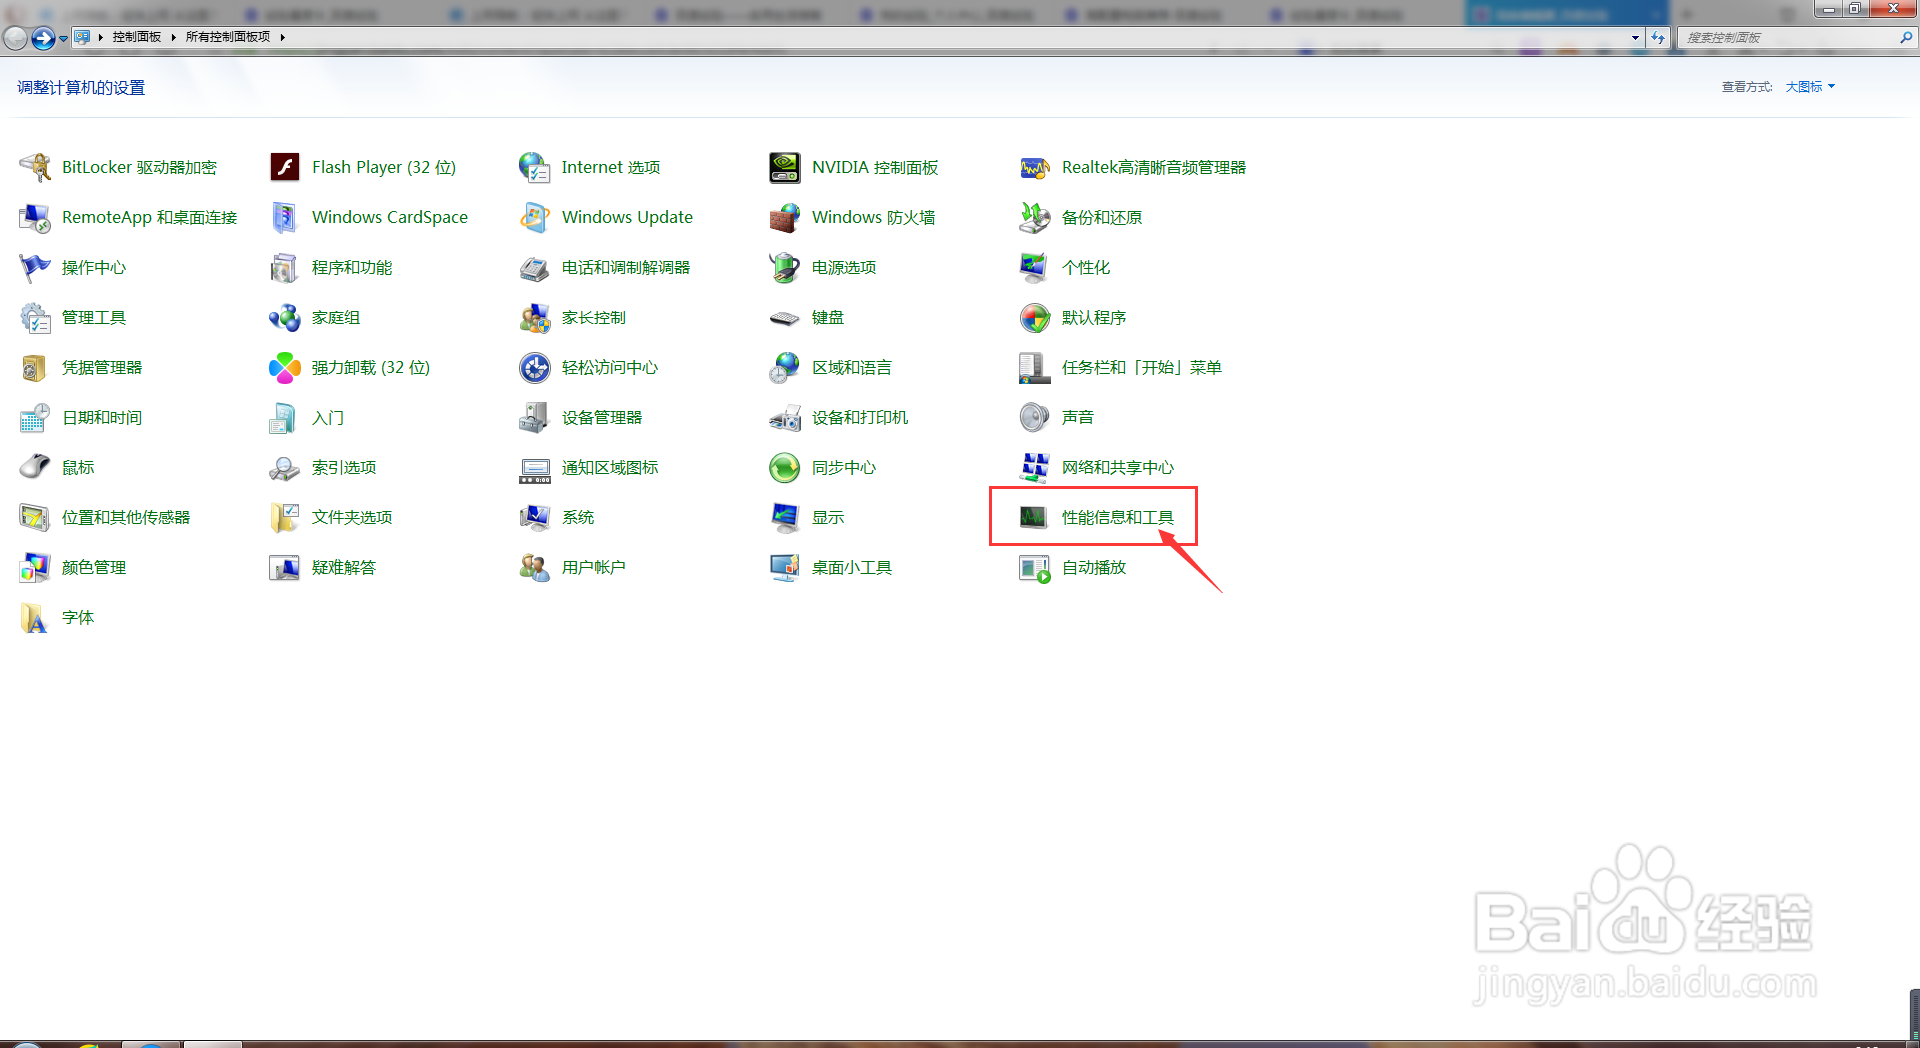Open Realtek高清晰音频管理器 icon

[1035, 167]
